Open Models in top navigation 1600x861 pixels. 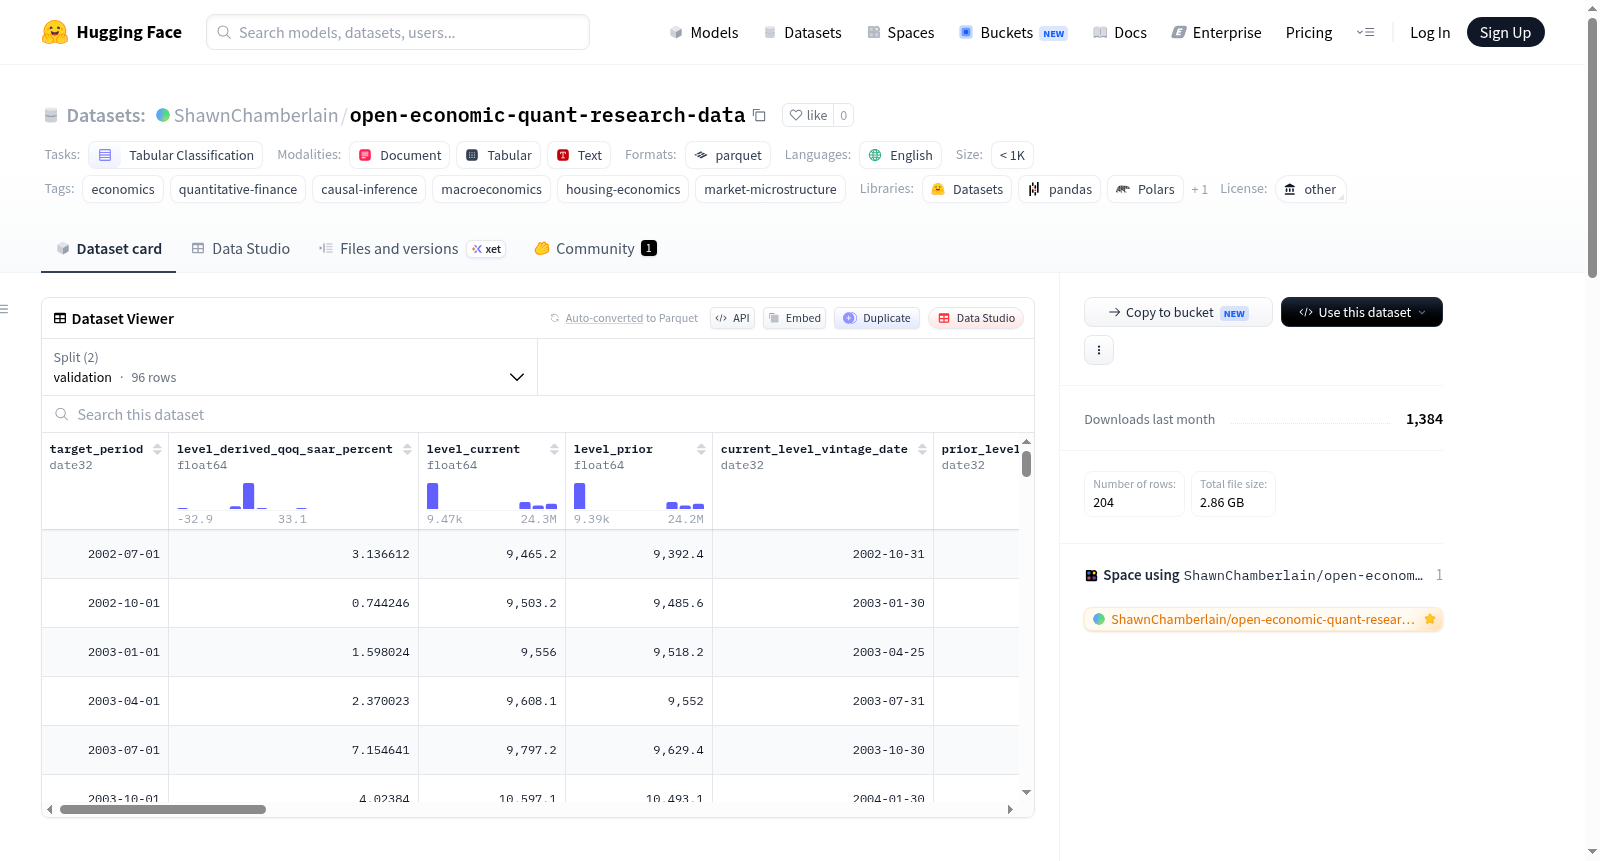(x=704, y=32)
